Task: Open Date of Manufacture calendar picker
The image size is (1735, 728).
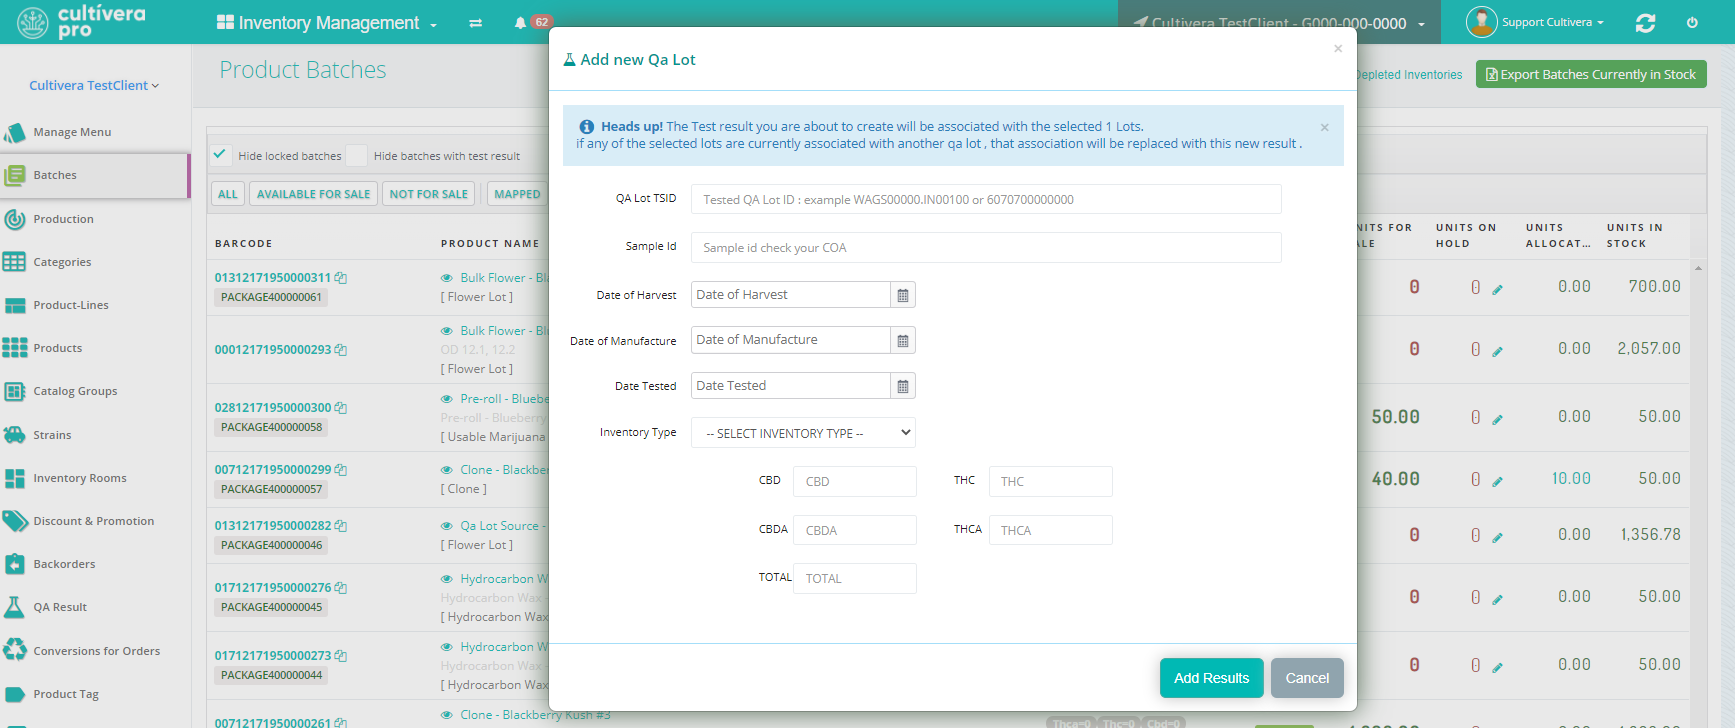Action: (x=903, y=341)
